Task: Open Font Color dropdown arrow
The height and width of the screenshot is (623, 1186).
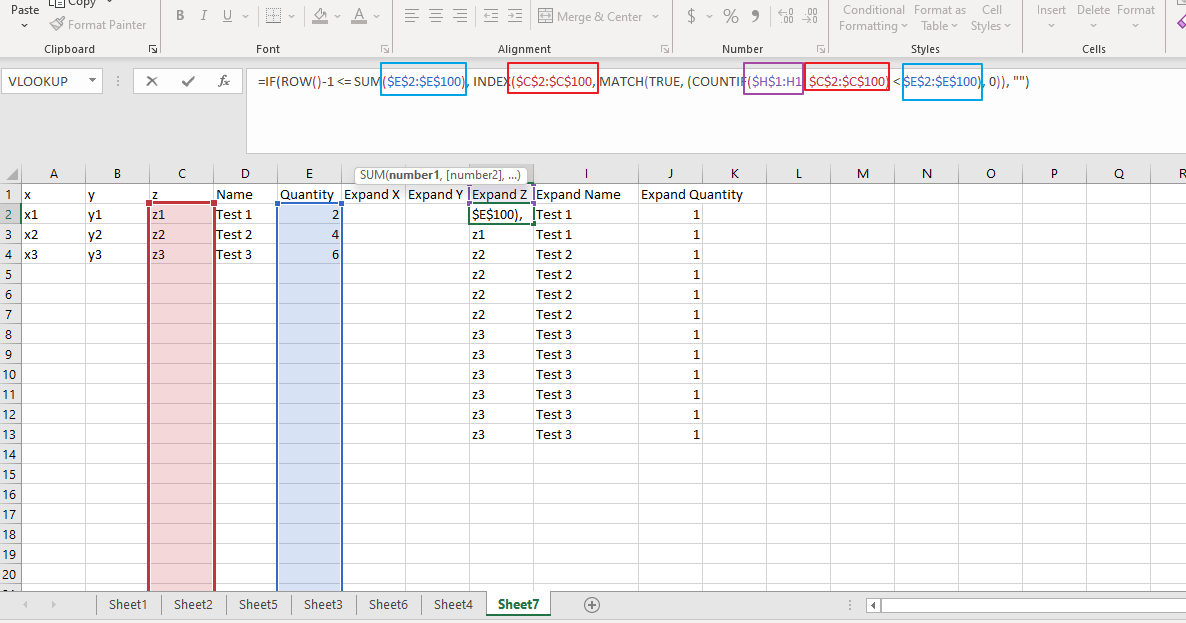Action: pos(377,16)
